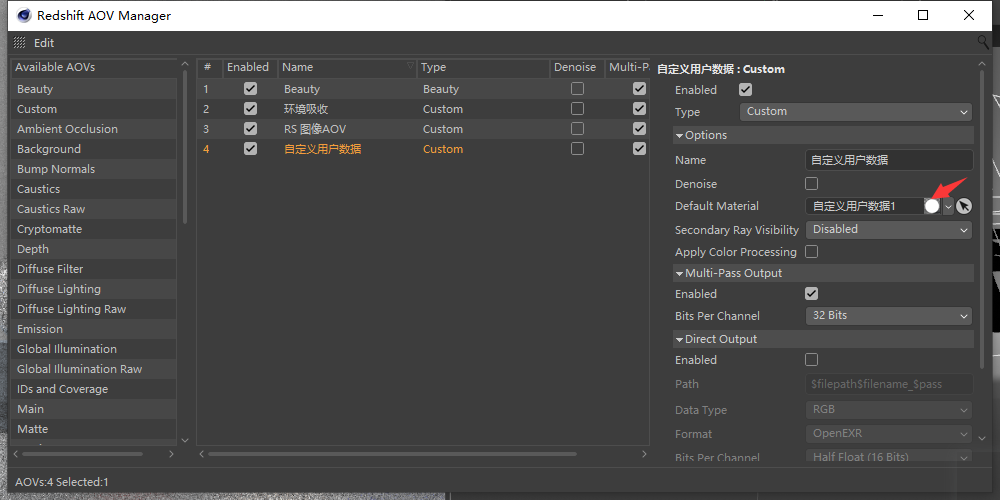
Task: Collapse the Options section
Action: pos(680,135)
